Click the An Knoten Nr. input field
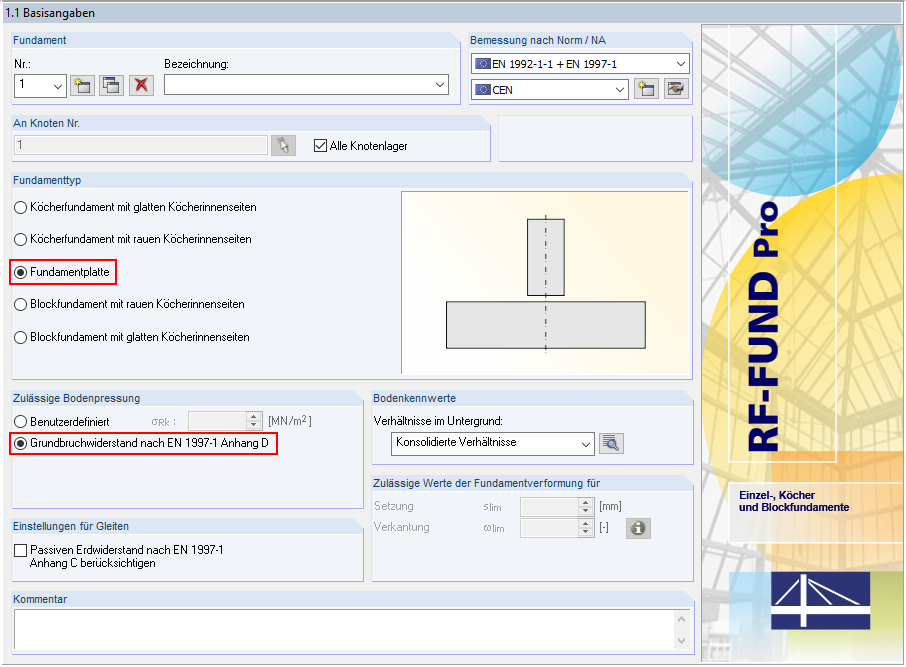 click(140, 145)
